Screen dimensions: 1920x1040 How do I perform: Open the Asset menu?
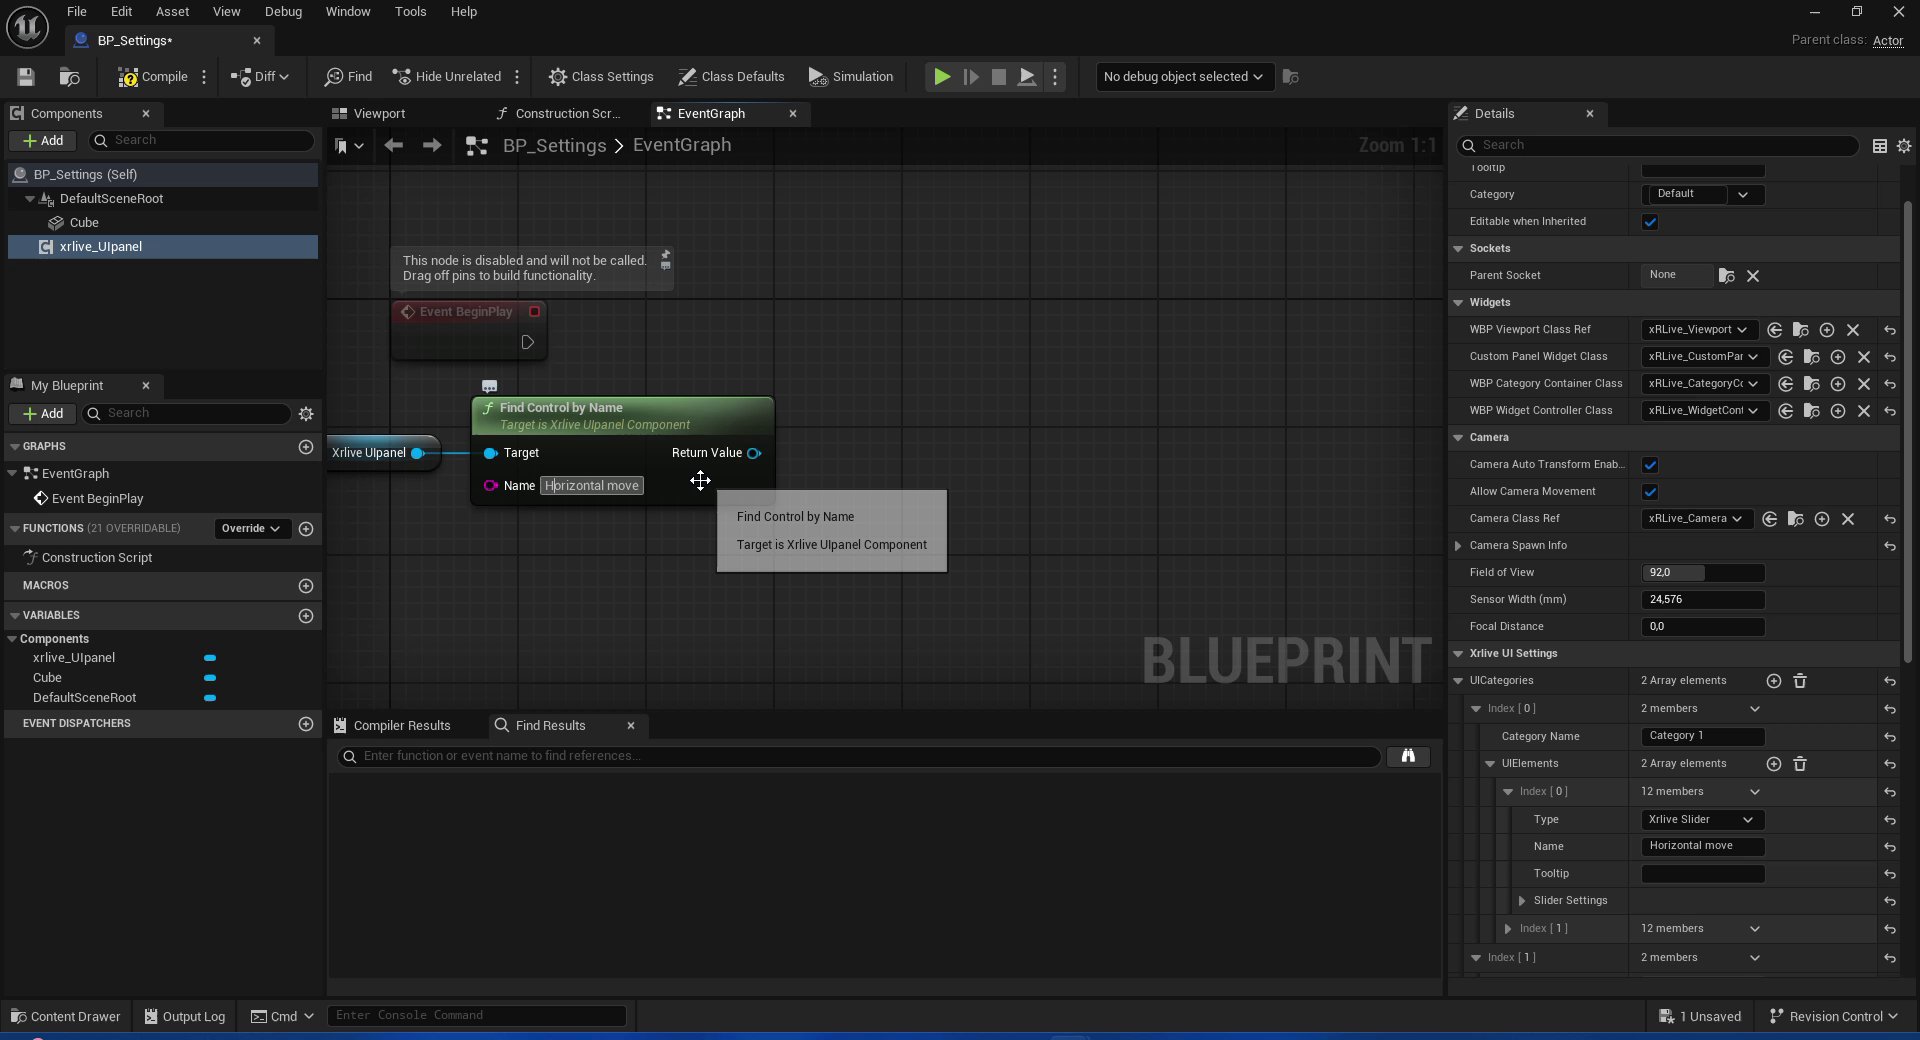(172, 12)
